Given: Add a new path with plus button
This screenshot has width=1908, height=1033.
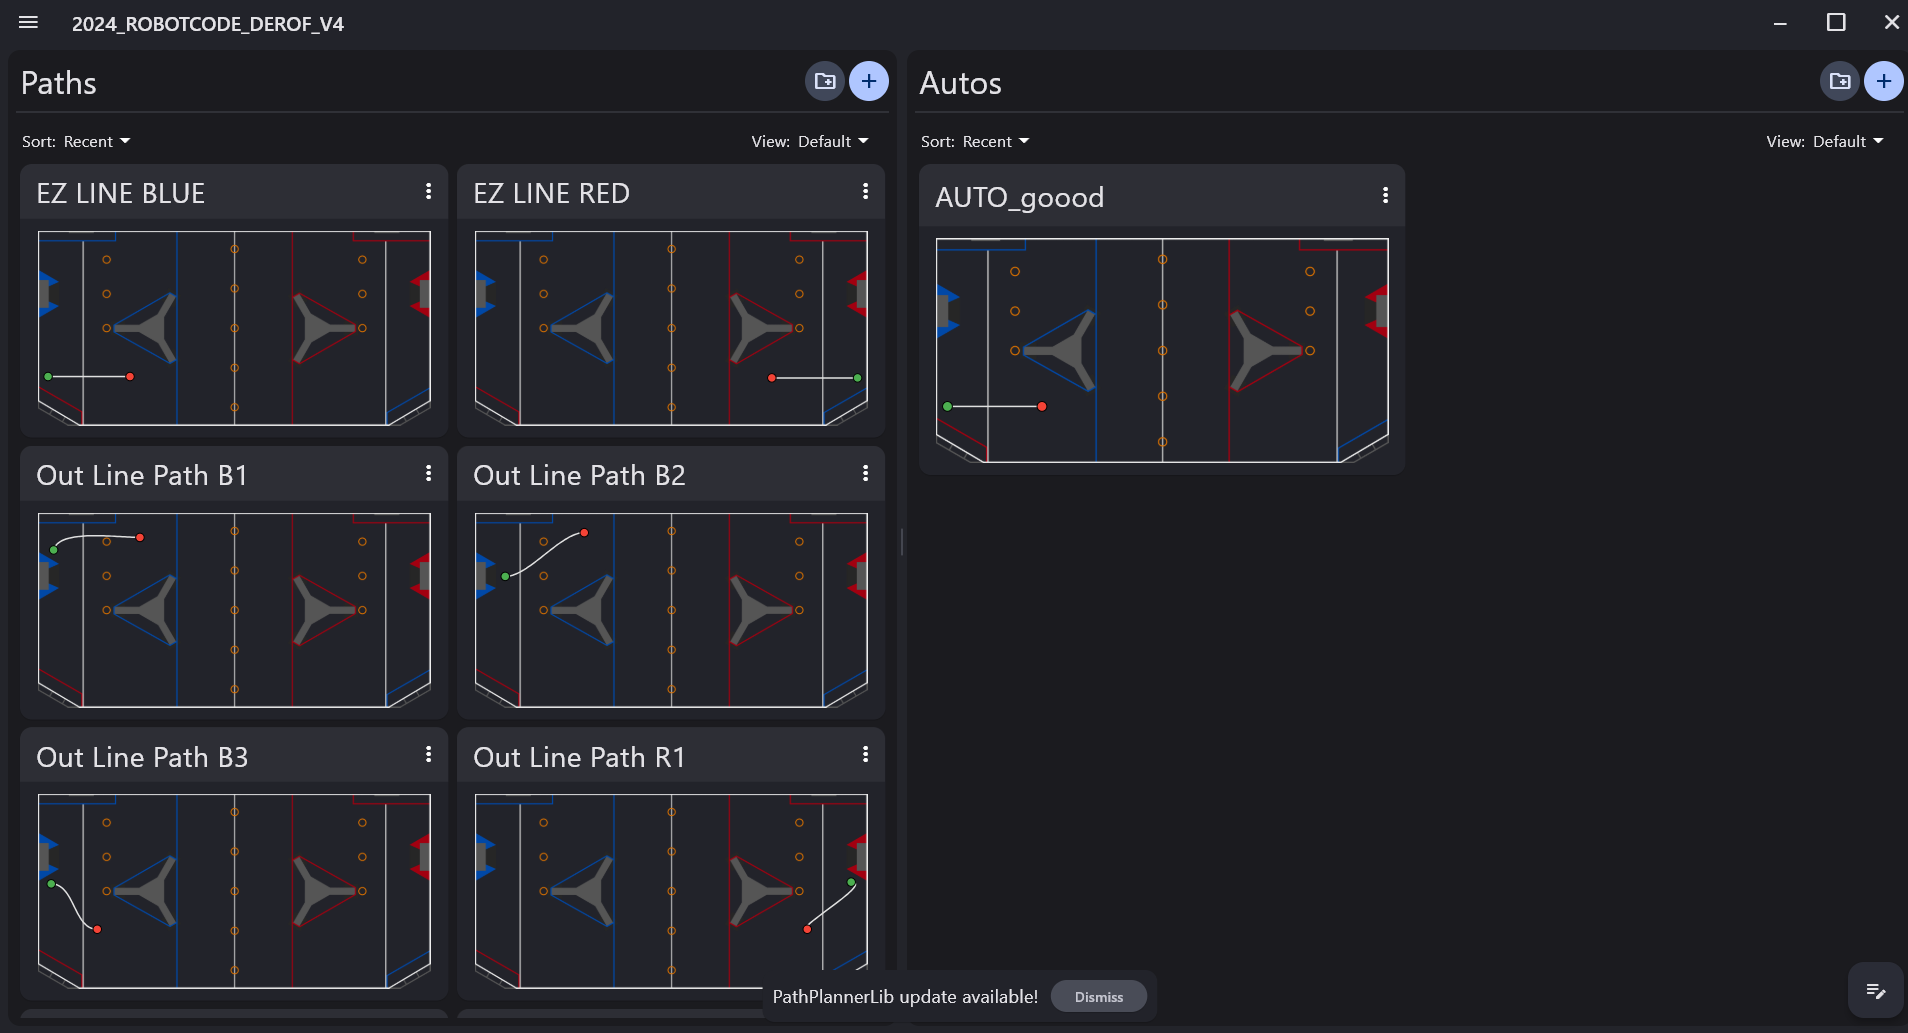Looking at the screenshot, I should coord(868,81).
